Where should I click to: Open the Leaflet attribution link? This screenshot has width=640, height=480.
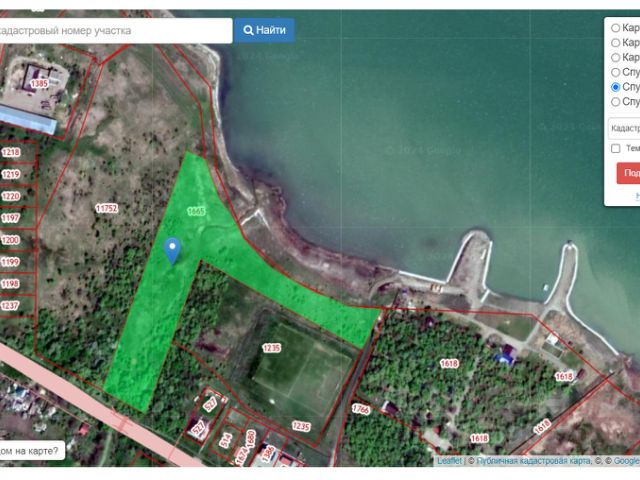coord(450,461)
